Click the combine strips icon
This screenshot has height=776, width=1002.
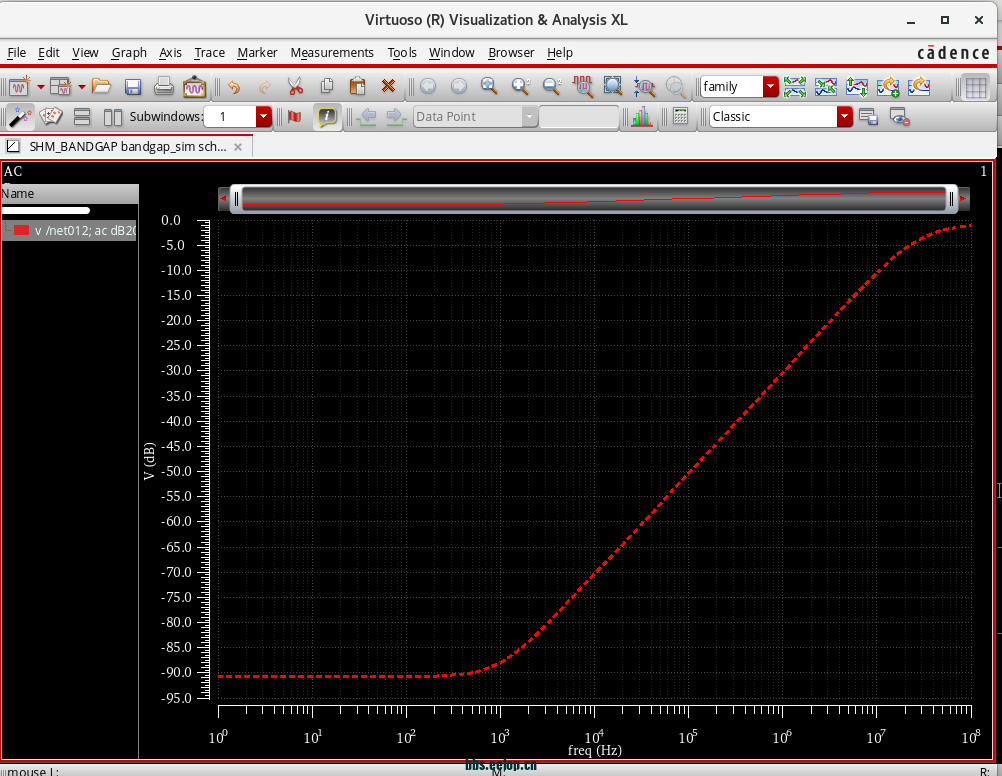826,86
